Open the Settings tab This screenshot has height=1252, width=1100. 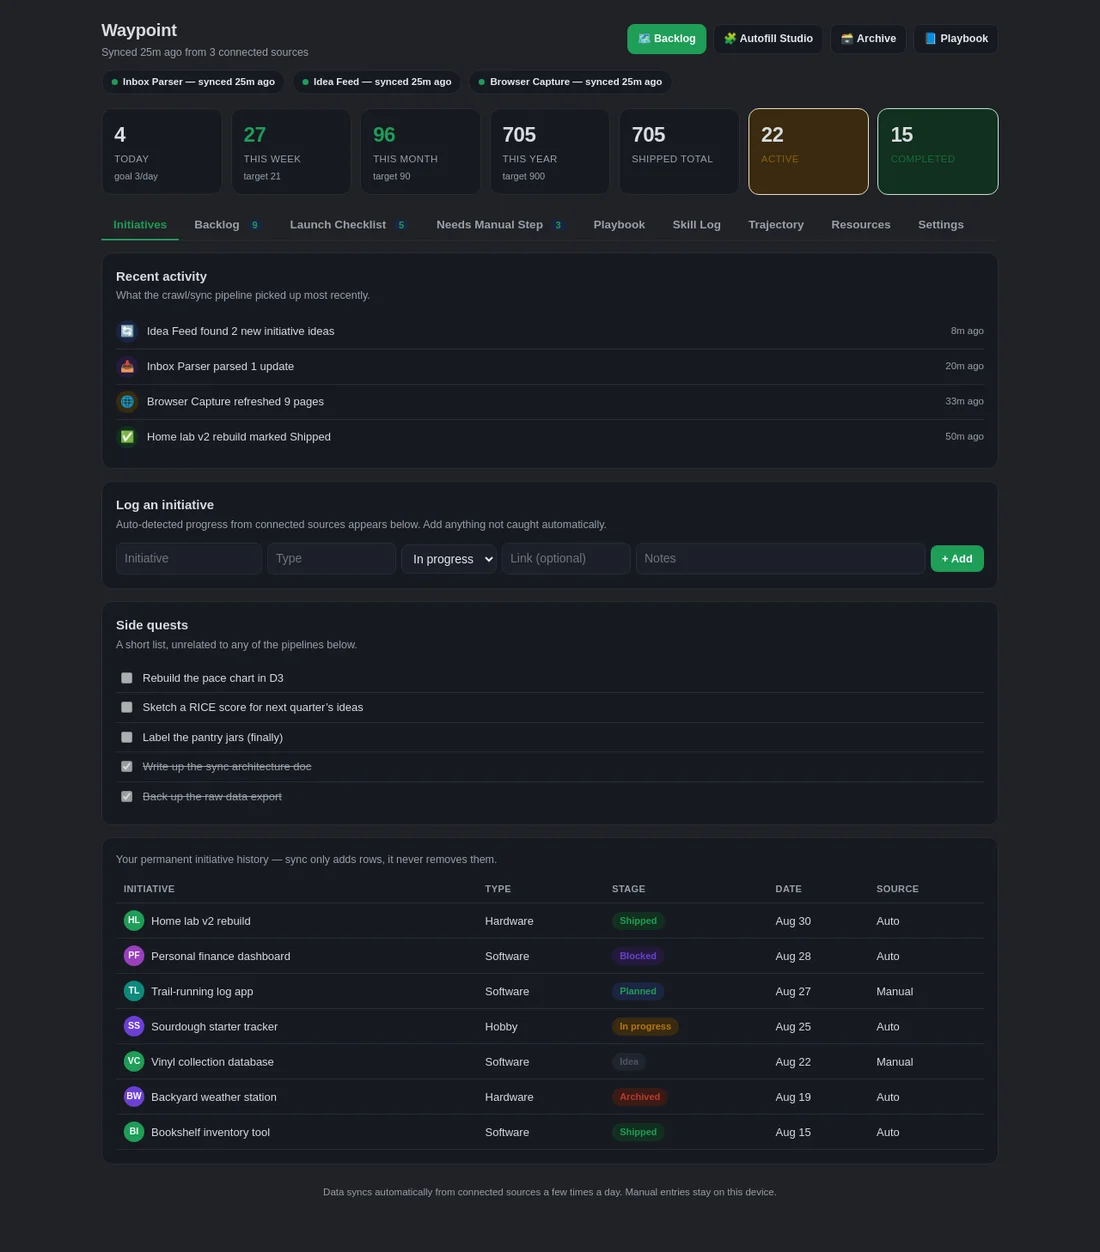pos(941,225)
